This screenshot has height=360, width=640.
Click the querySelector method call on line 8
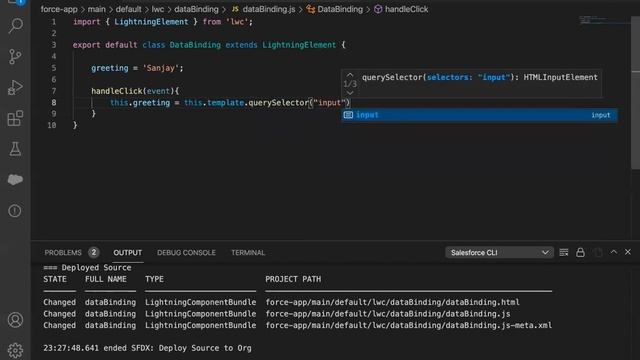(x=278, y=102)
